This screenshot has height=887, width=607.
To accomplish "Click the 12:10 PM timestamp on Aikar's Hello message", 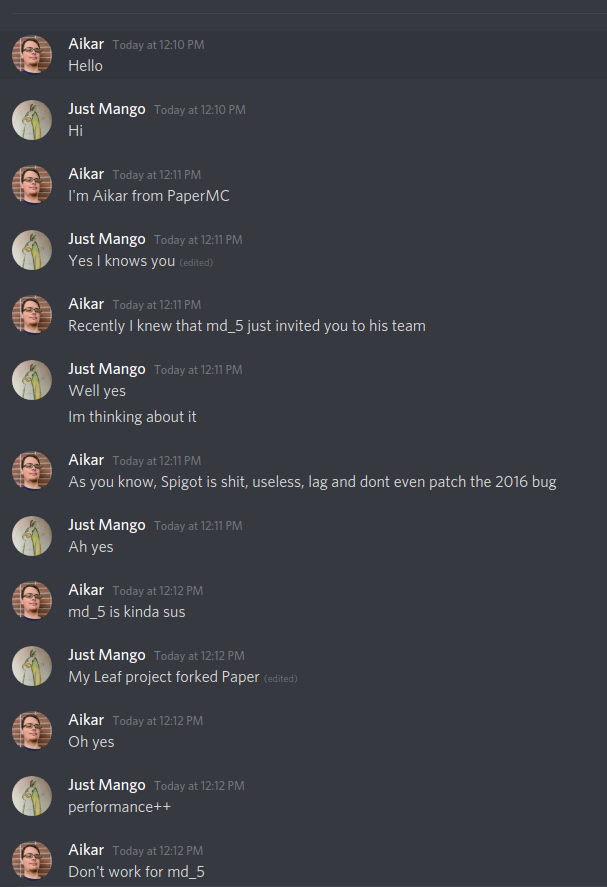I will point(158,45).
